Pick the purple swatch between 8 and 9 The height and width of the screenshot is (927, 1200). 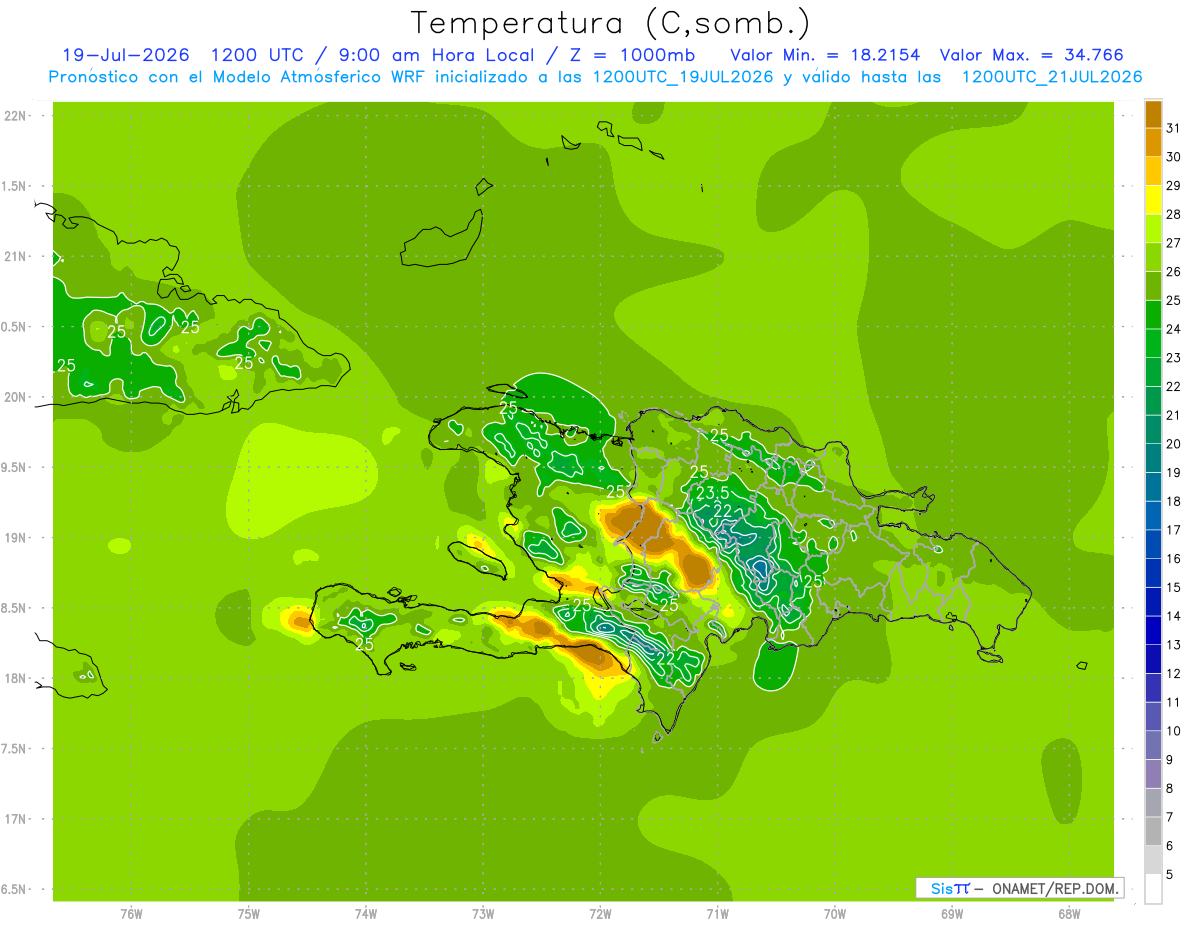tap(1153, 774)
